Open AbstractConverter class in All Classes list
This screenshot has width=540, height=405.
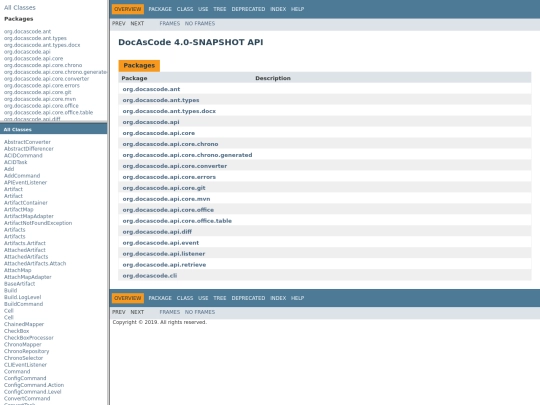click(27, 142)
